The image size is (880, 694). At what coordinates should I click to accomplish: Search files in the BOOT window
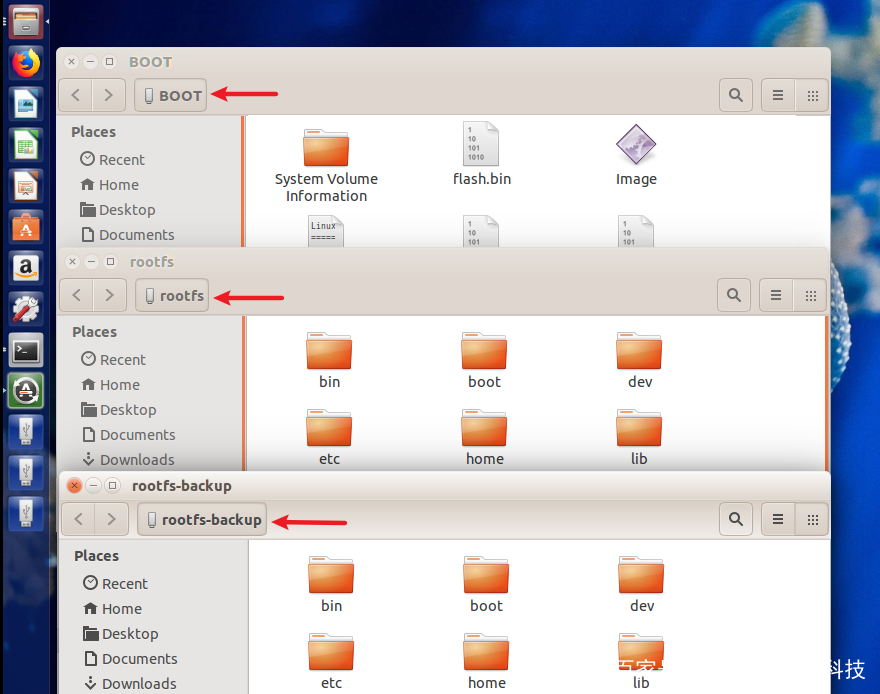click(736, 95)
